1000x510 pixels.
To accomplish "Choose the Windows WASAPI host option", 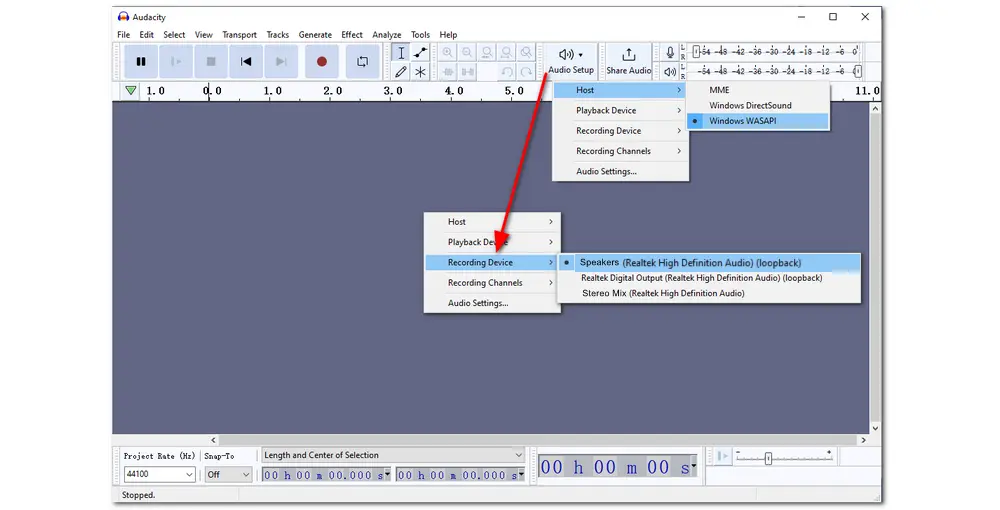I will 758,121.
